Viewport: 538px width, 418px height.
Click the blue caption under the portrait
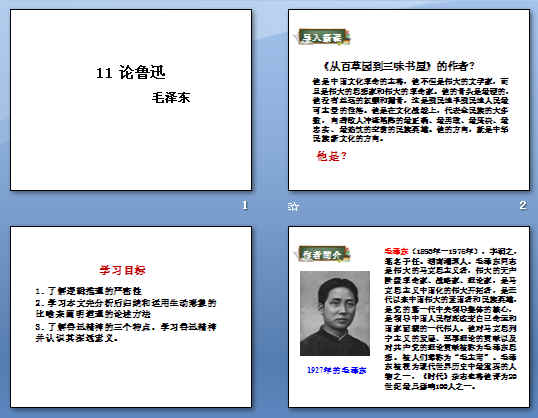(337, 370)
